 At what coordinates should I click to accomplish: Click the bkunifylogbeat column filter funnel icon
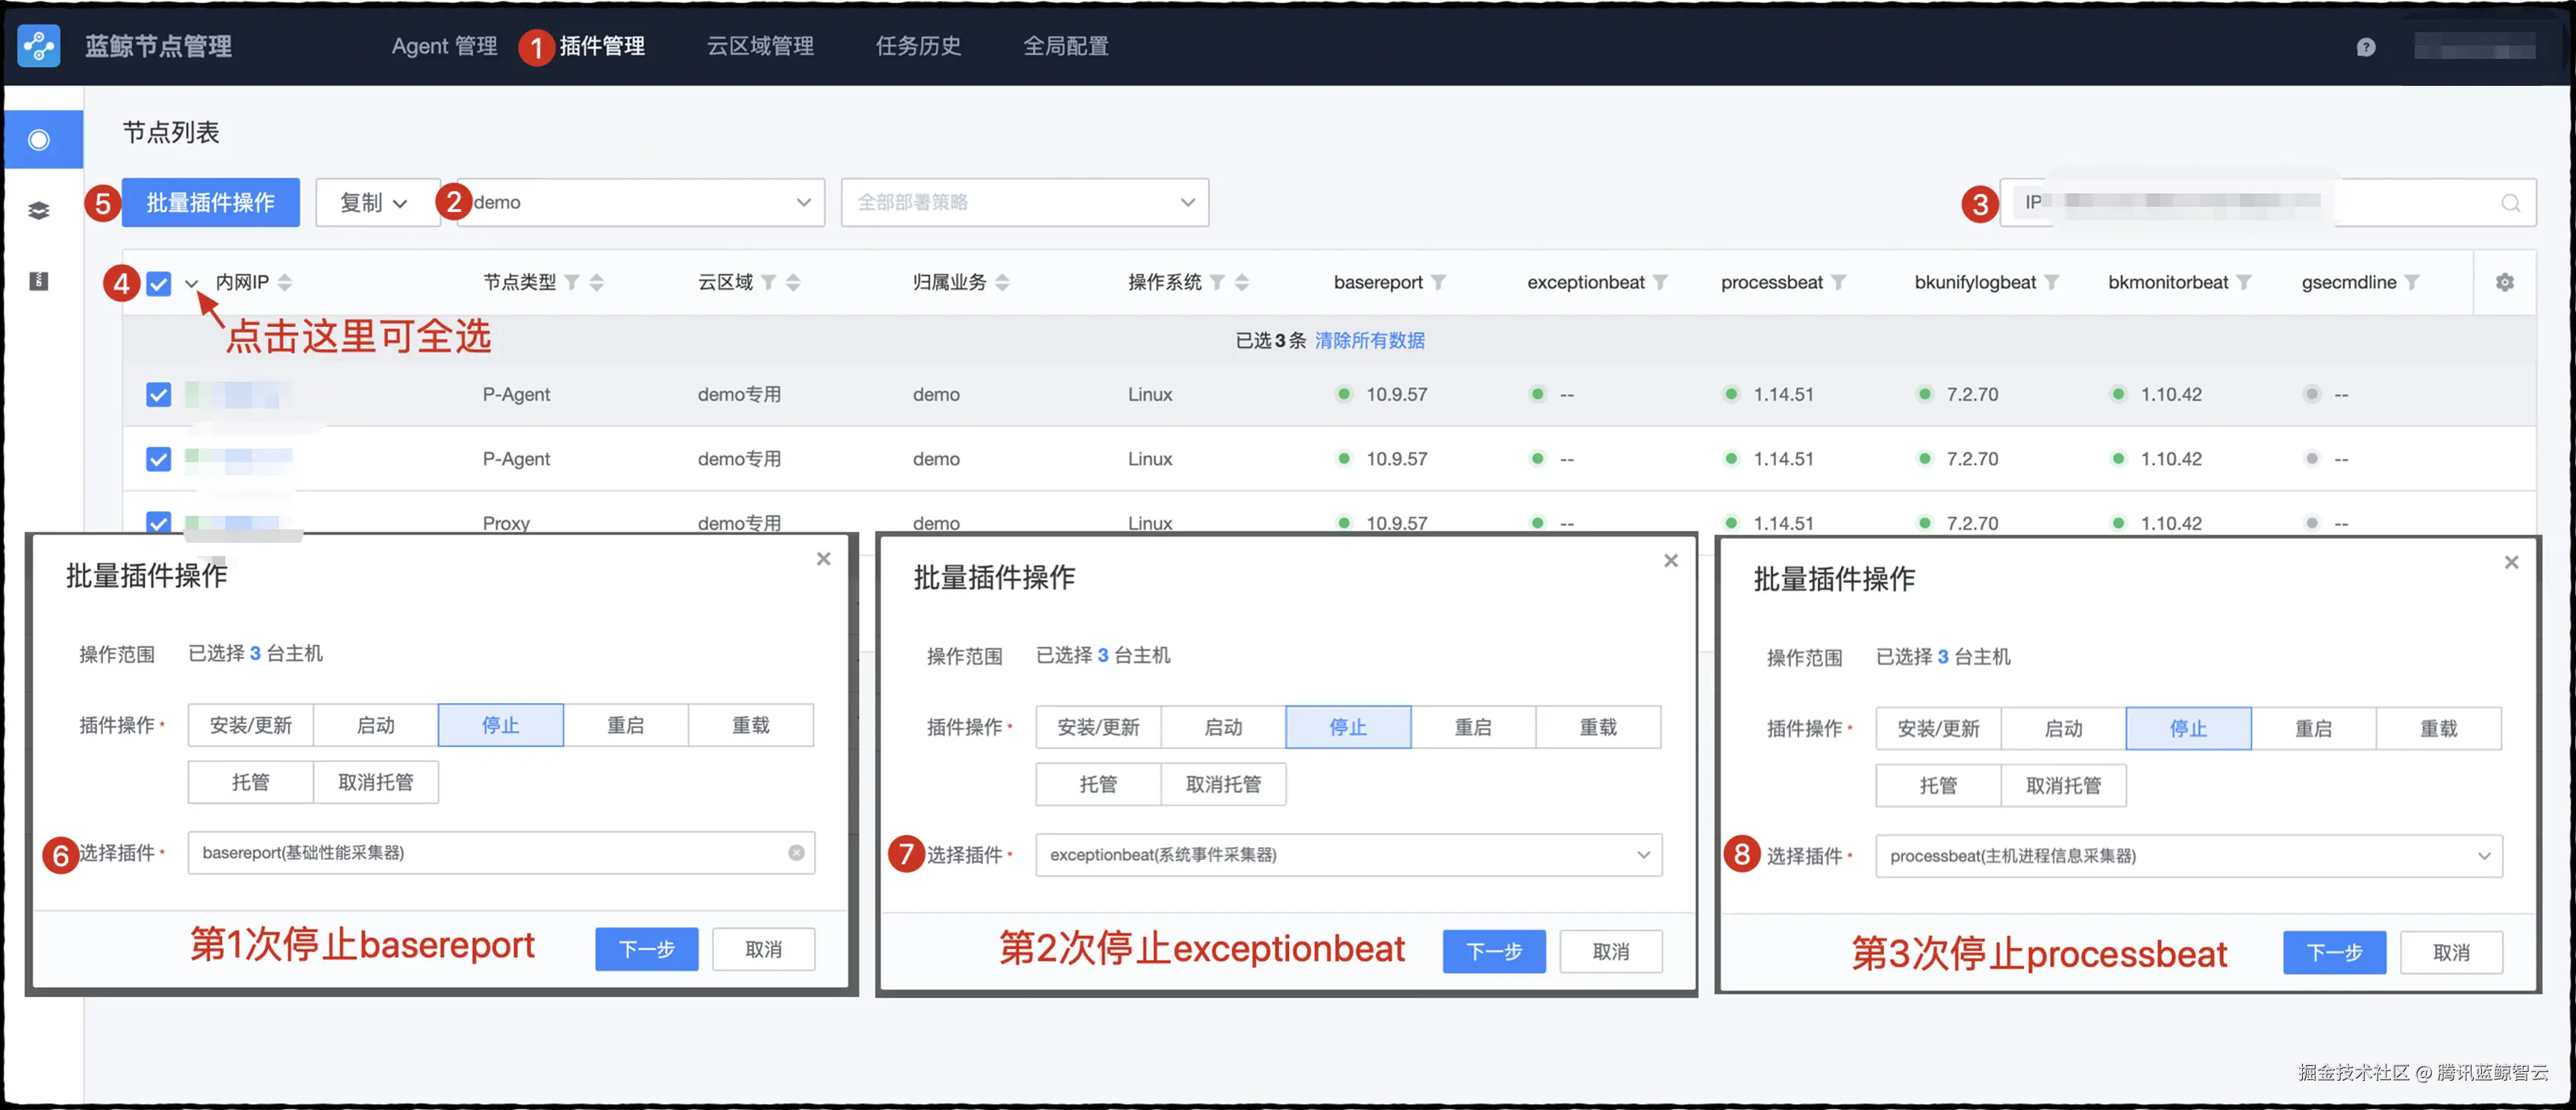coord(2052,282)
